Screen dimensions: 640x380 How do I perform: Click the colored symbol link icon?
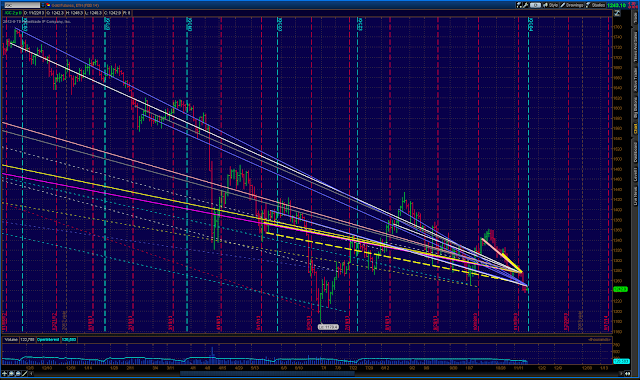click(x=48, y=5)
